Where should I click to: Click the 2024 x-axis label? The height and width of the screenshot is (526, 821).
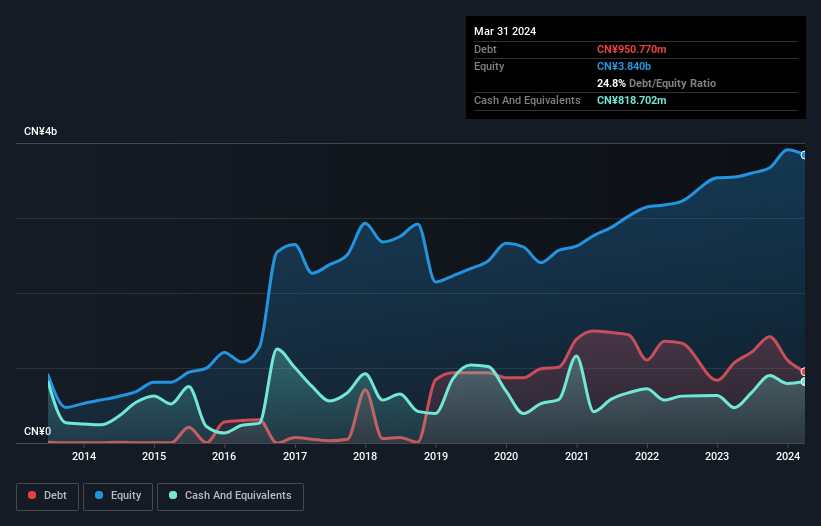coord(788,456)
